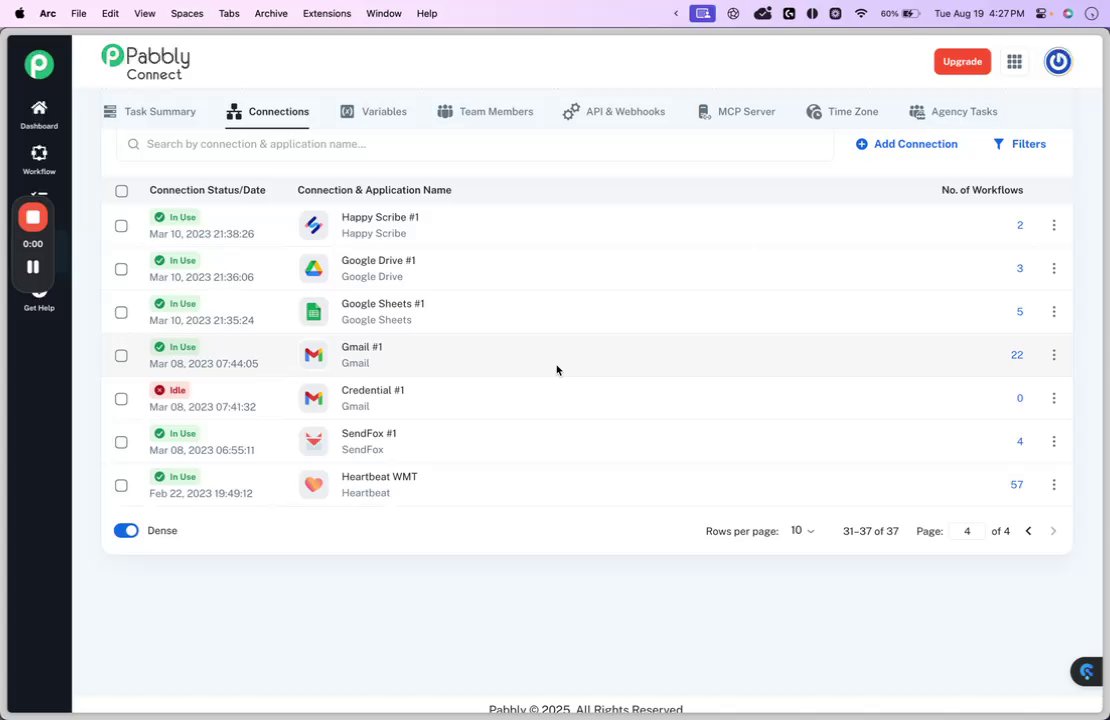The width and height of the screenshot is (1110, 720).
Task: Click the Wi-Fi icon in menu bar
Action: tap(861, 13)
